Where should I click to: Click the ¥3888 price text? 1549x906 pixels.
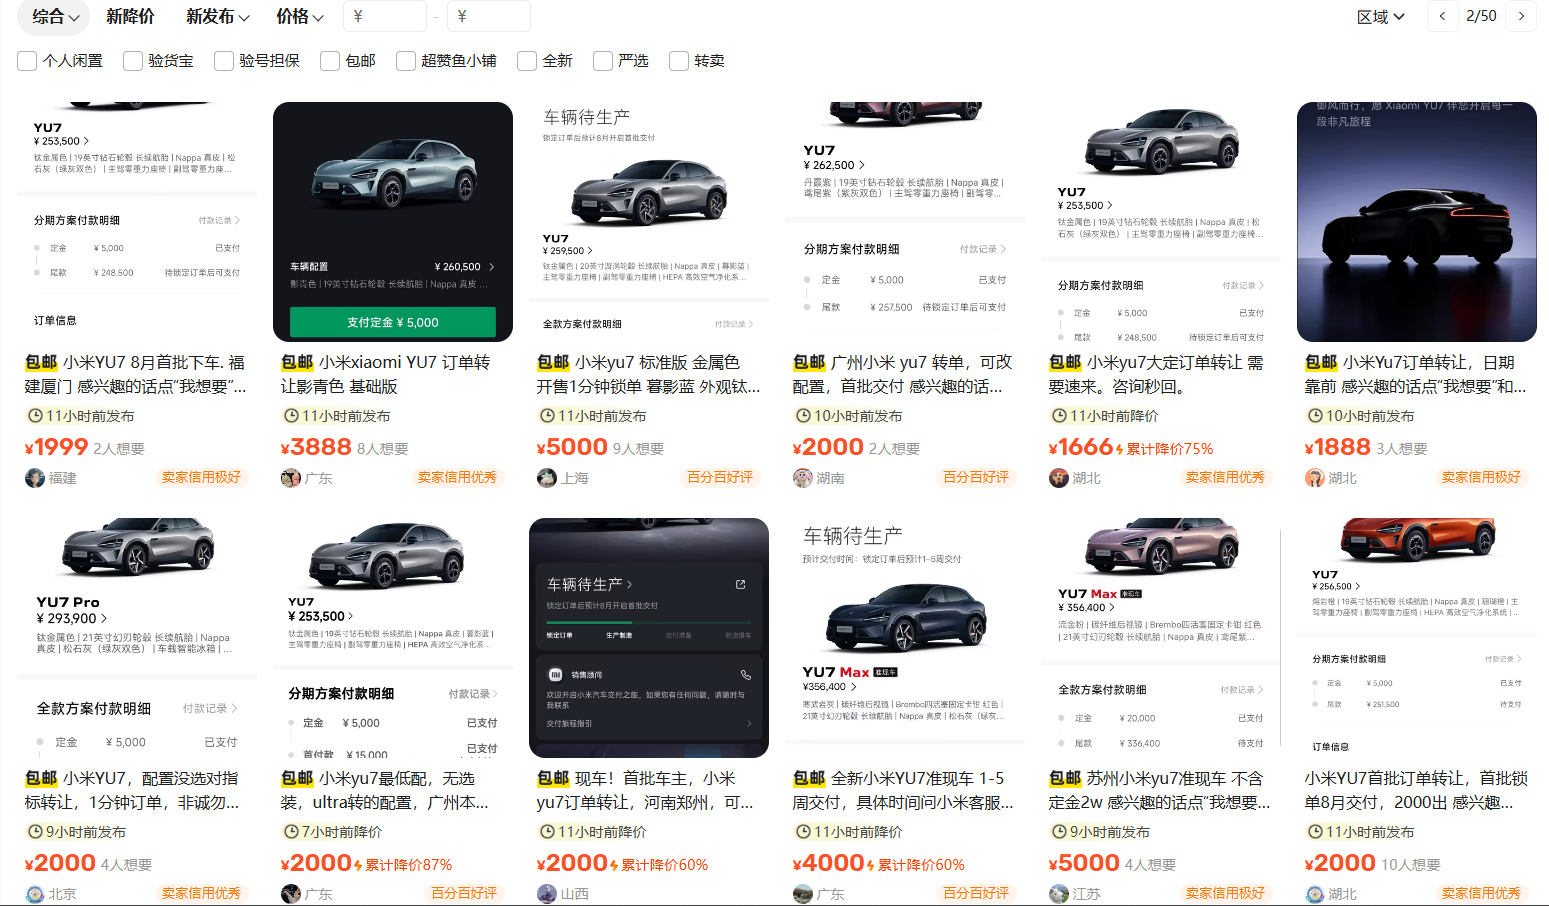316,447
